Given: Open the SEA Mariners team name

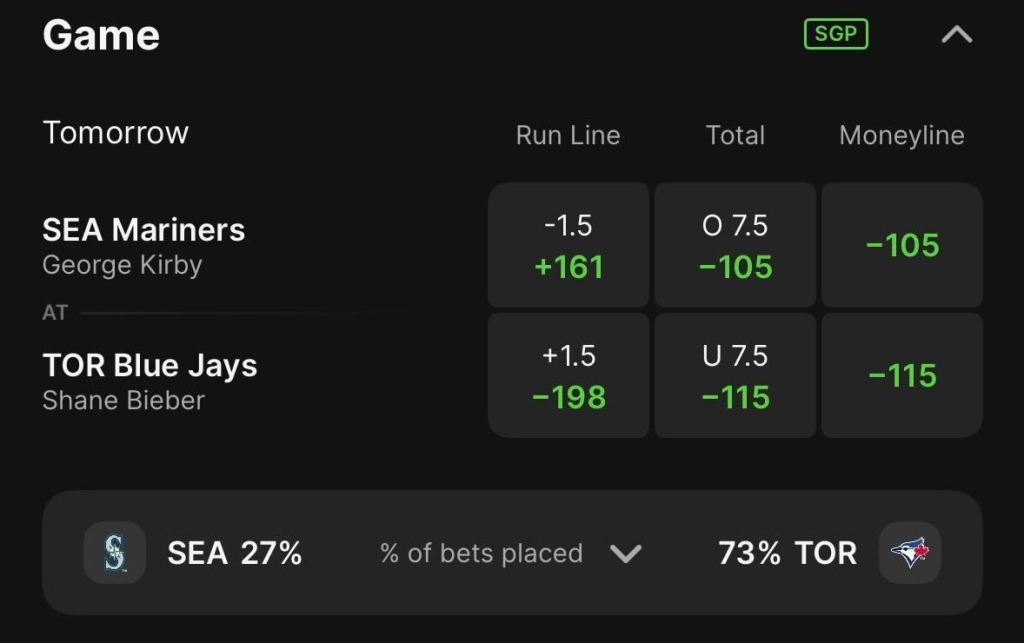Looking at the screenshot, I should pos(143,230).
